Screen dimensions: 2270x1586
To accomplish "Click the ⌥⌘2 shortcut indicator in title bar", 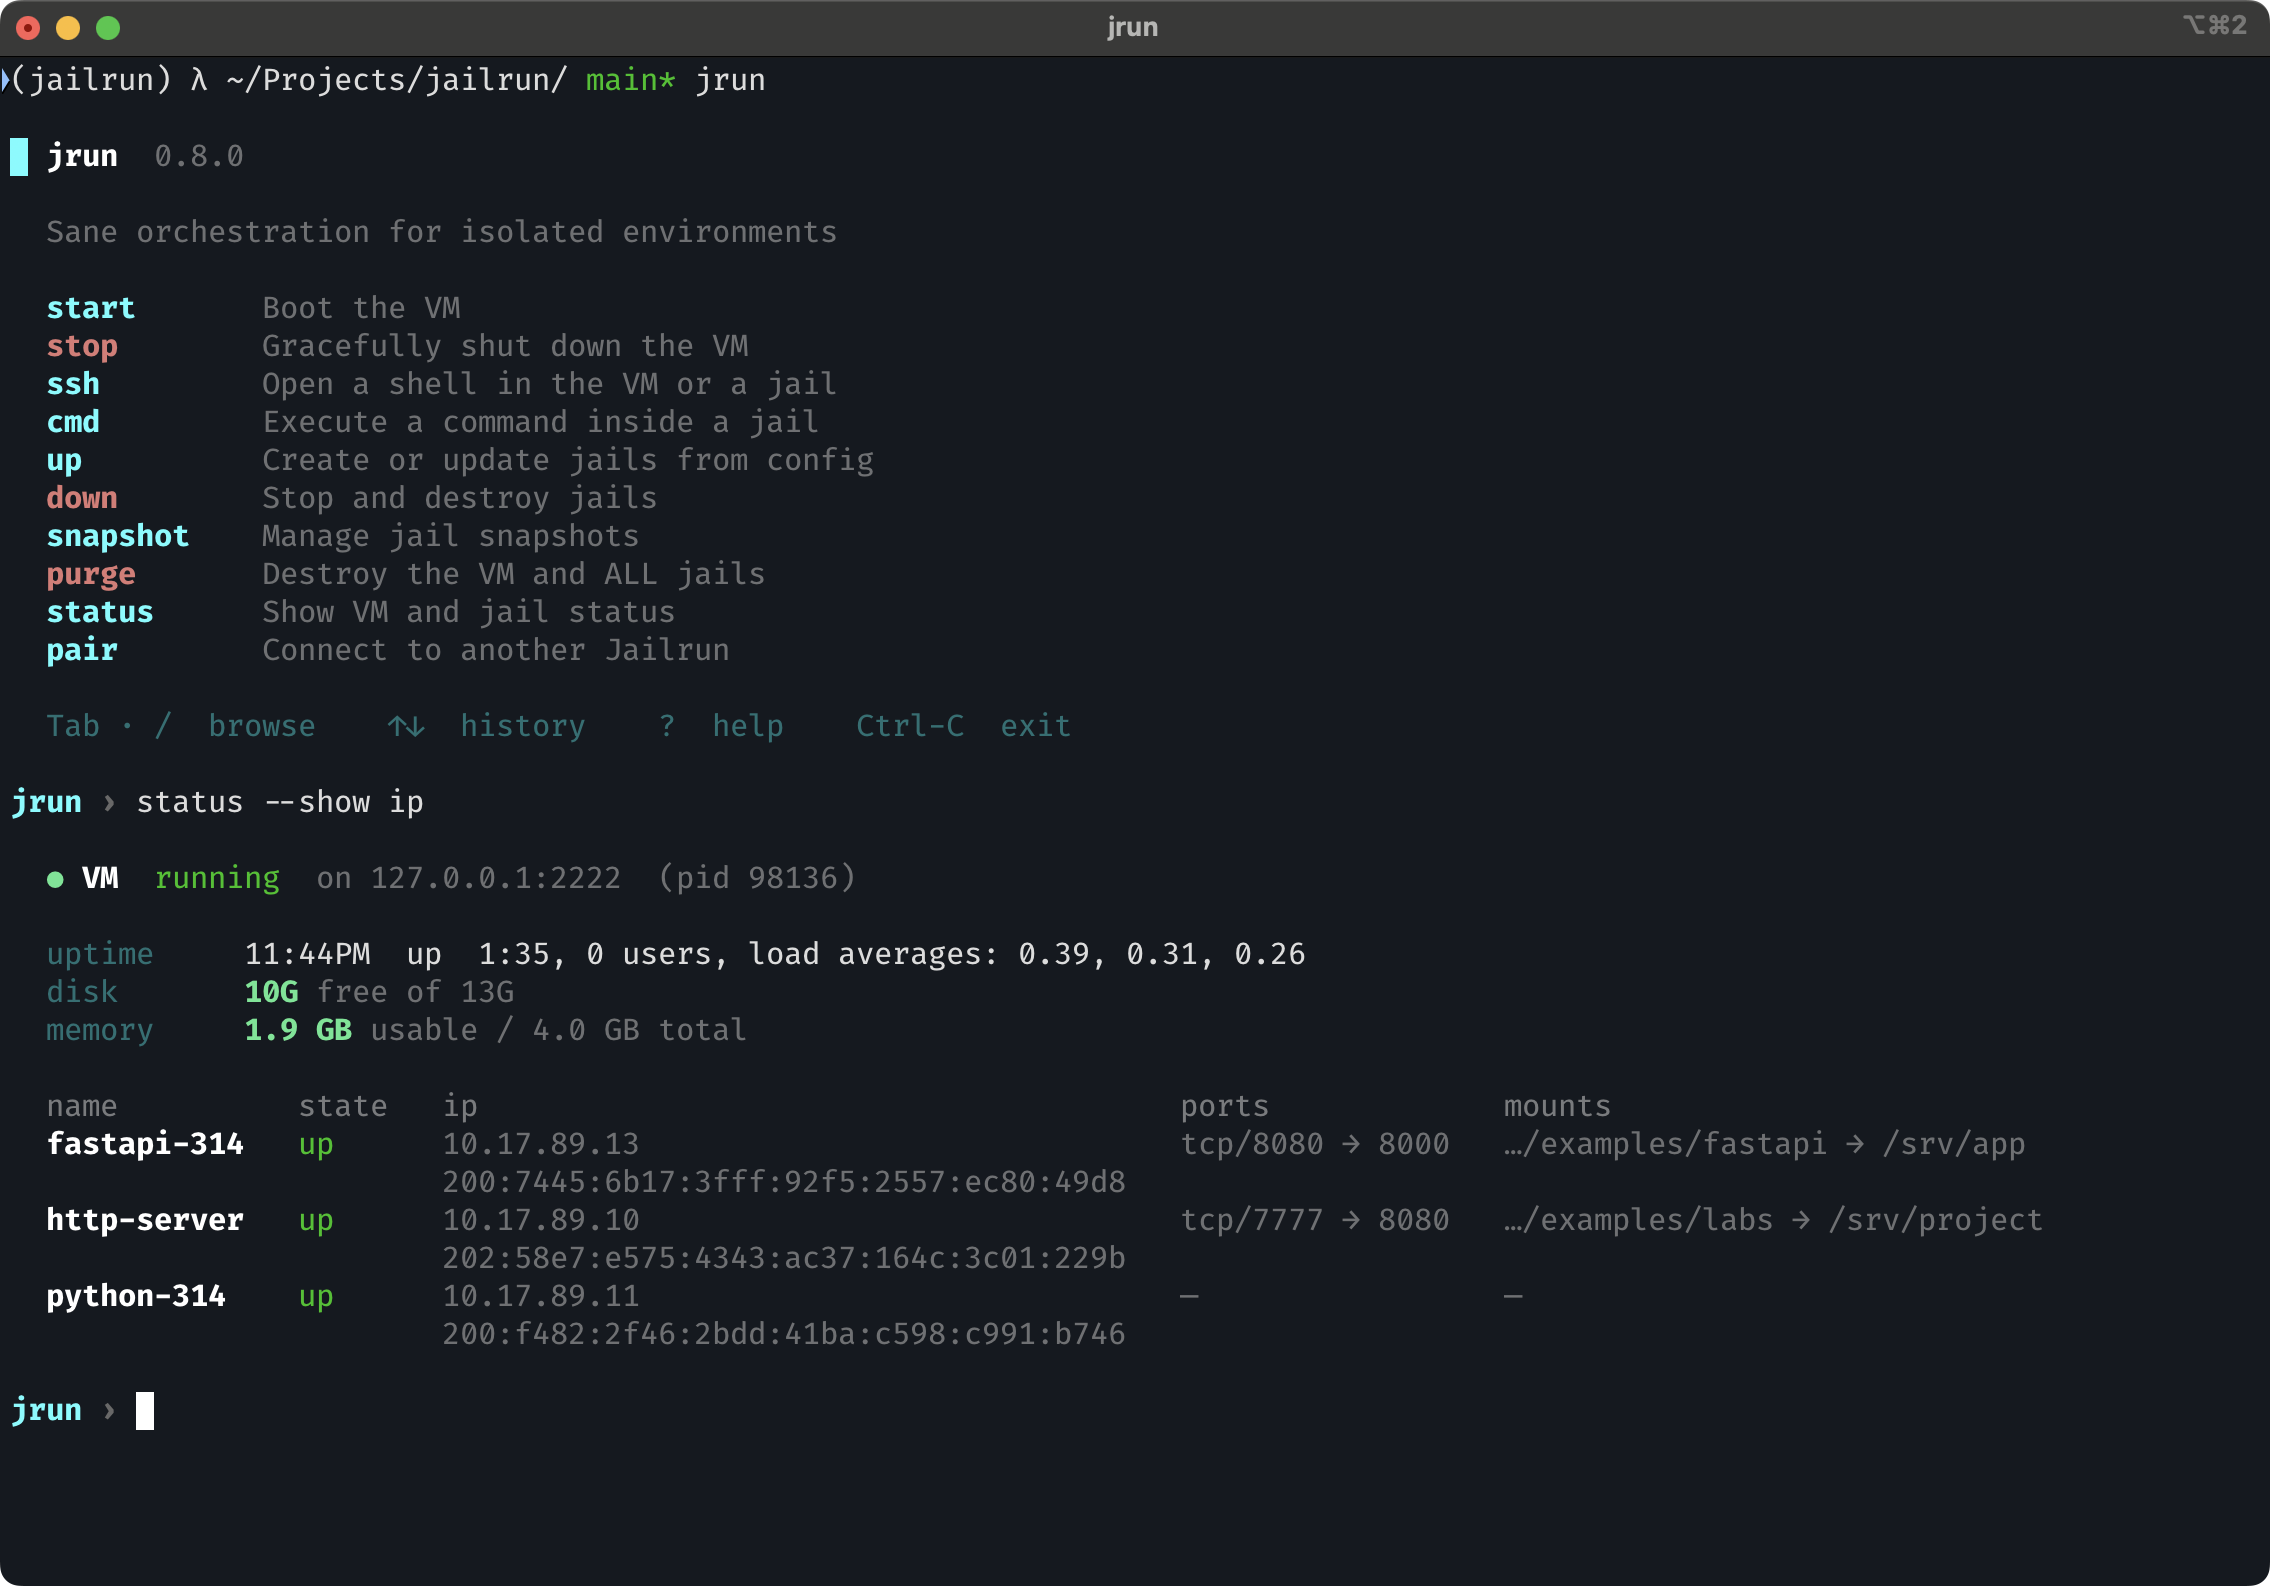I will [2214, 25].
